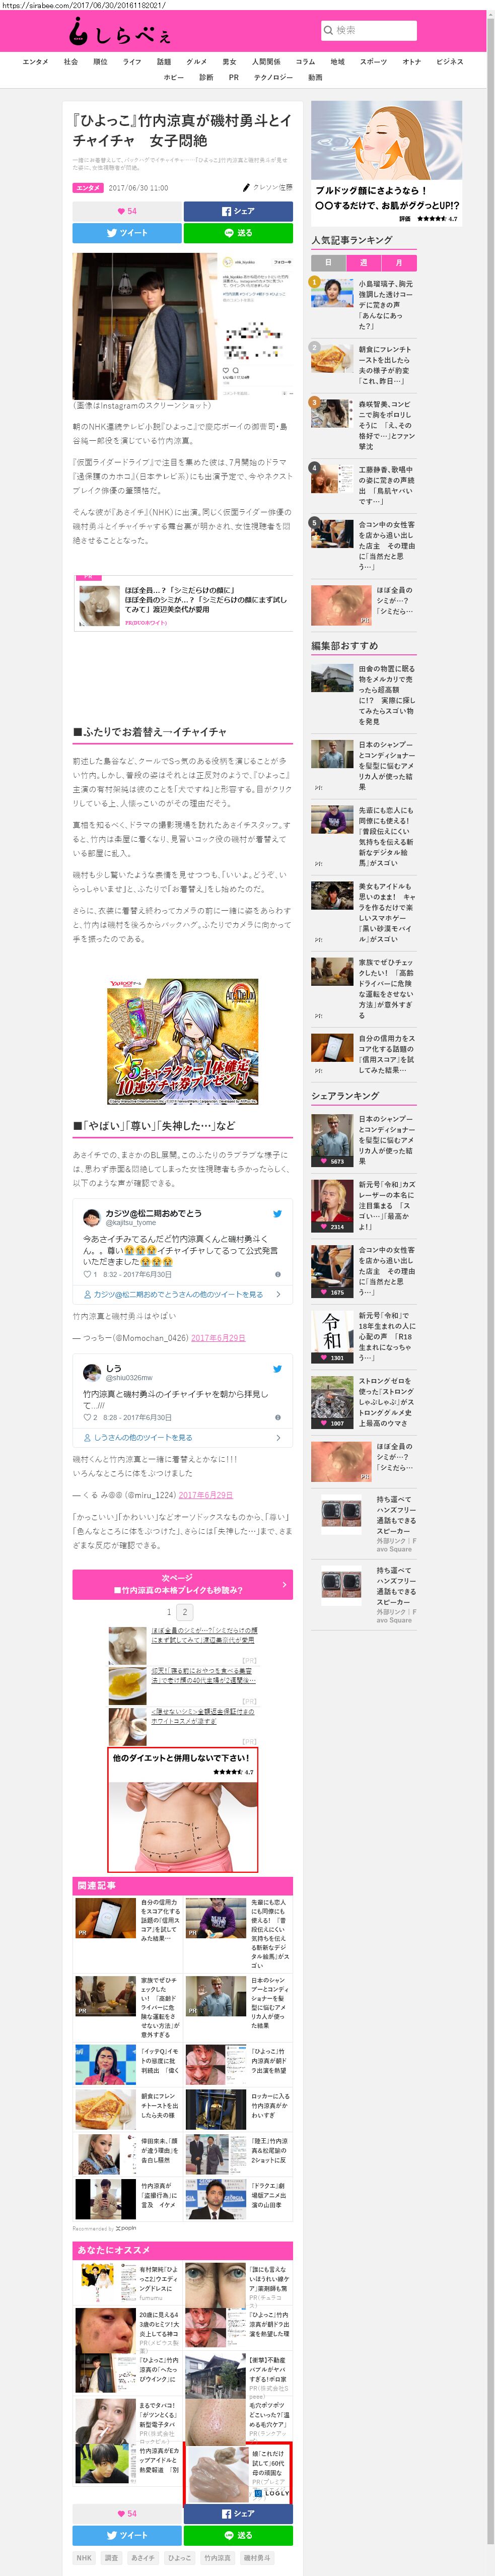Switch the popular ranking to 月 (monthly)
Image resolution: width=495 pixels, height=2576 pixels.
[x=399, y=262]
